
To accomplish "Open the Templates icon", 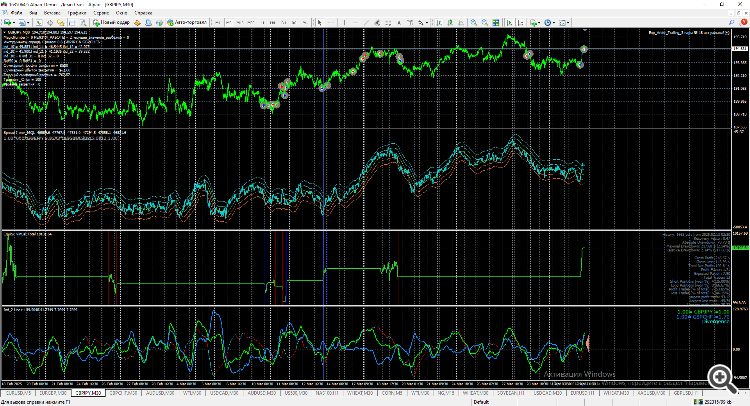I will 562,22.
